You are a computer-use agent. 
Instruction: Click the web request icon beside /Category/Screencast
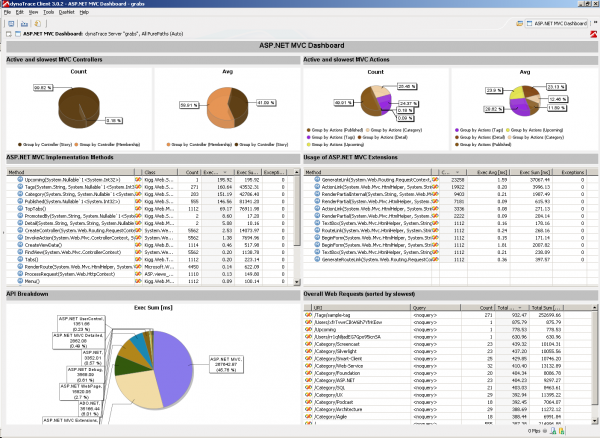click(308, 344)
